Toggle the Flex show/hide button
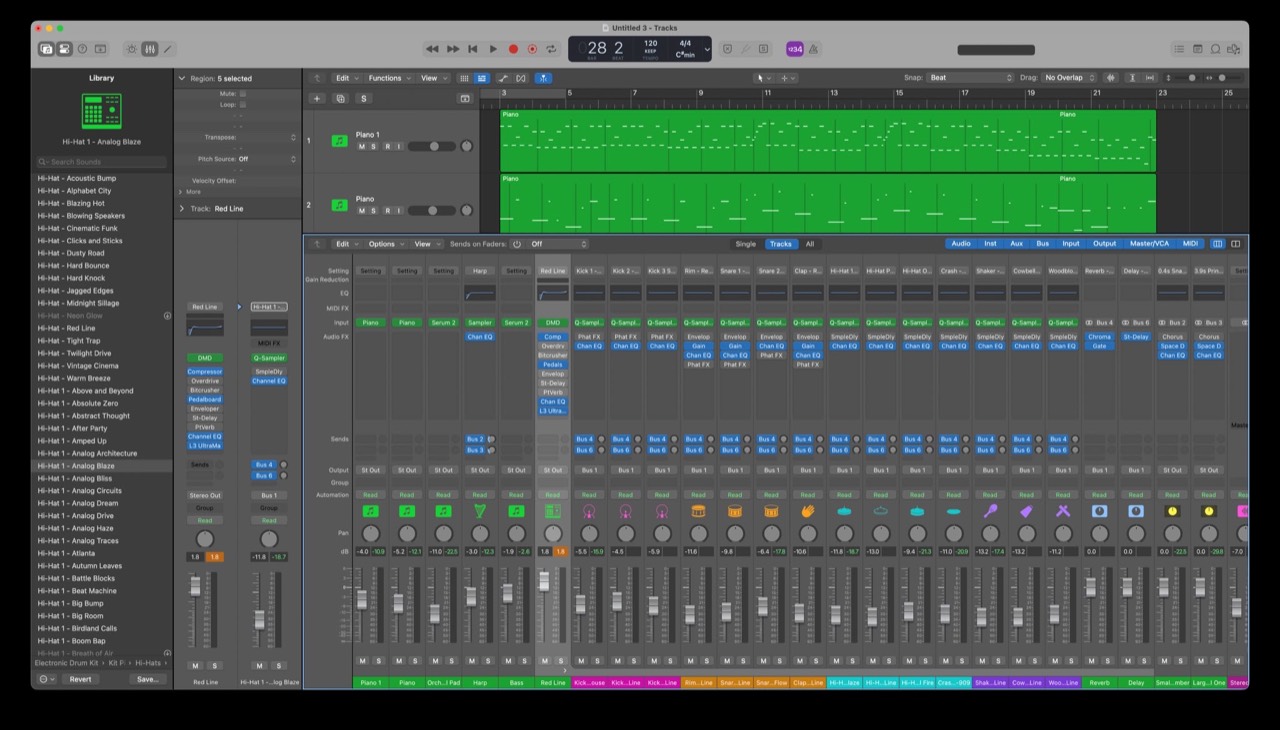 (x=522, y=78)
